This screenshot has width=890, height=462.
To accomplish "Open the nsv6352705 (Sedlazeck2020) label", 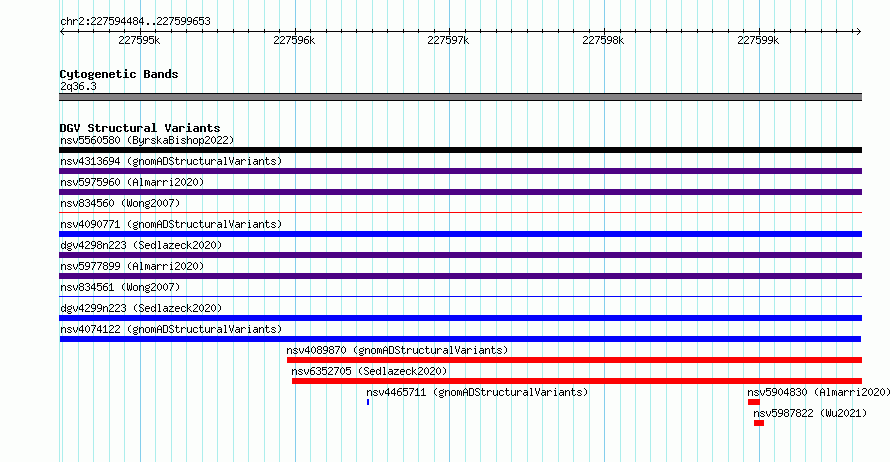I will (369, 371).
